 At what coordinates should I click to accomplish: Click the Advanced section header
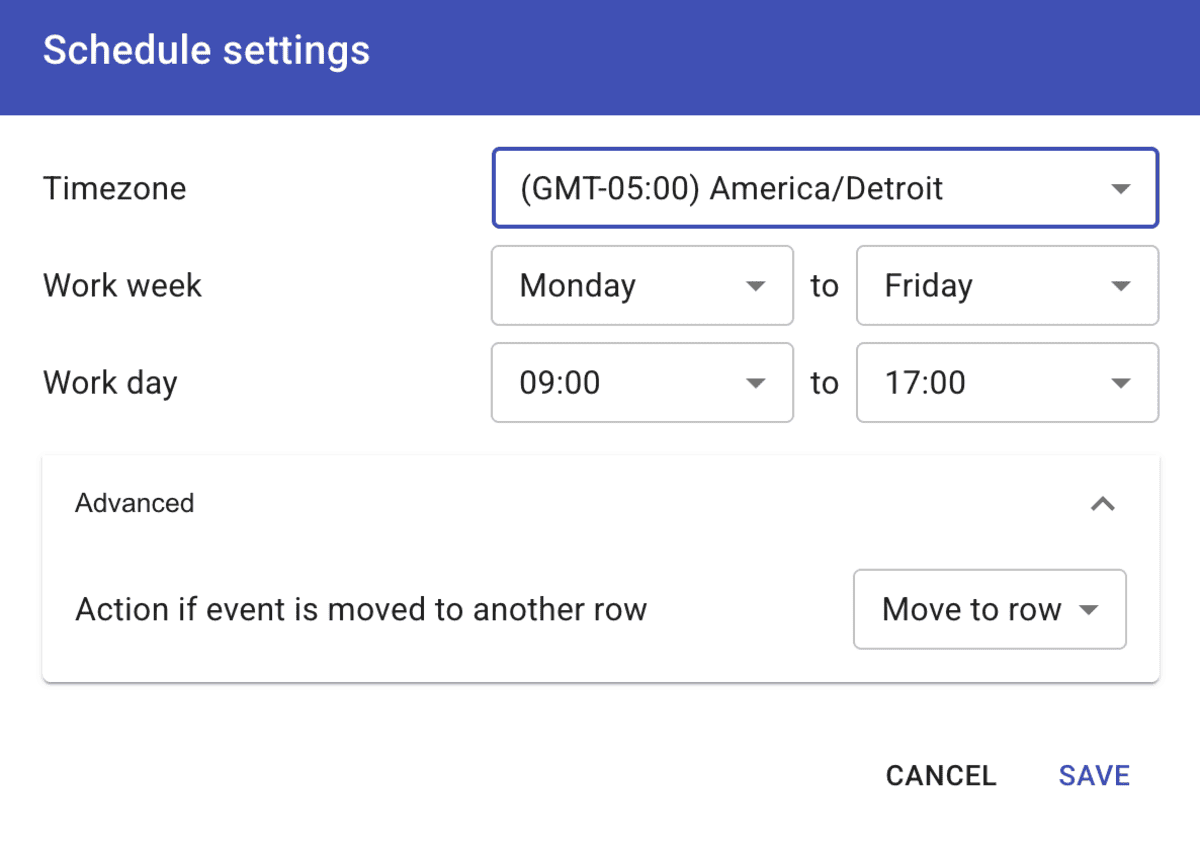coord(134,504)
